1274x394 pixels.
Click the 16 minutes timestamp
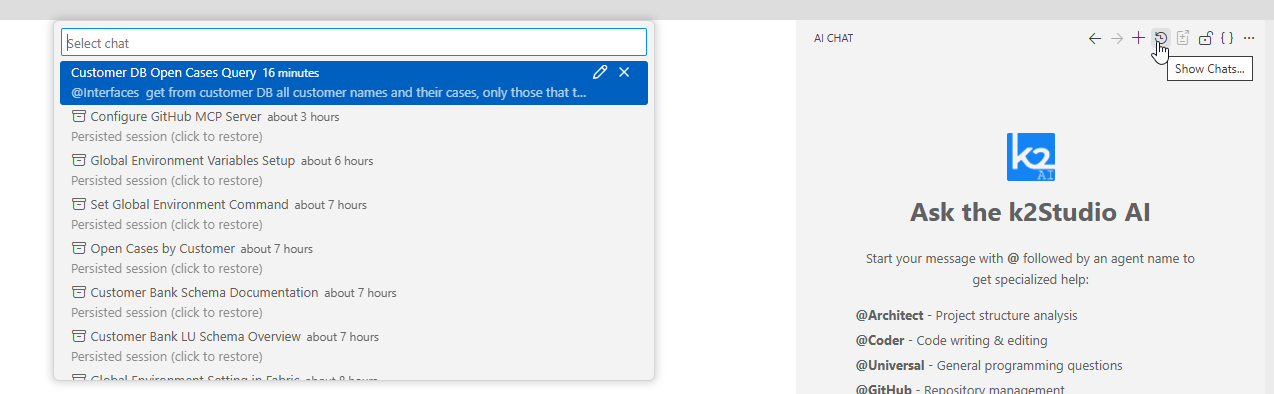pos(291,73)
